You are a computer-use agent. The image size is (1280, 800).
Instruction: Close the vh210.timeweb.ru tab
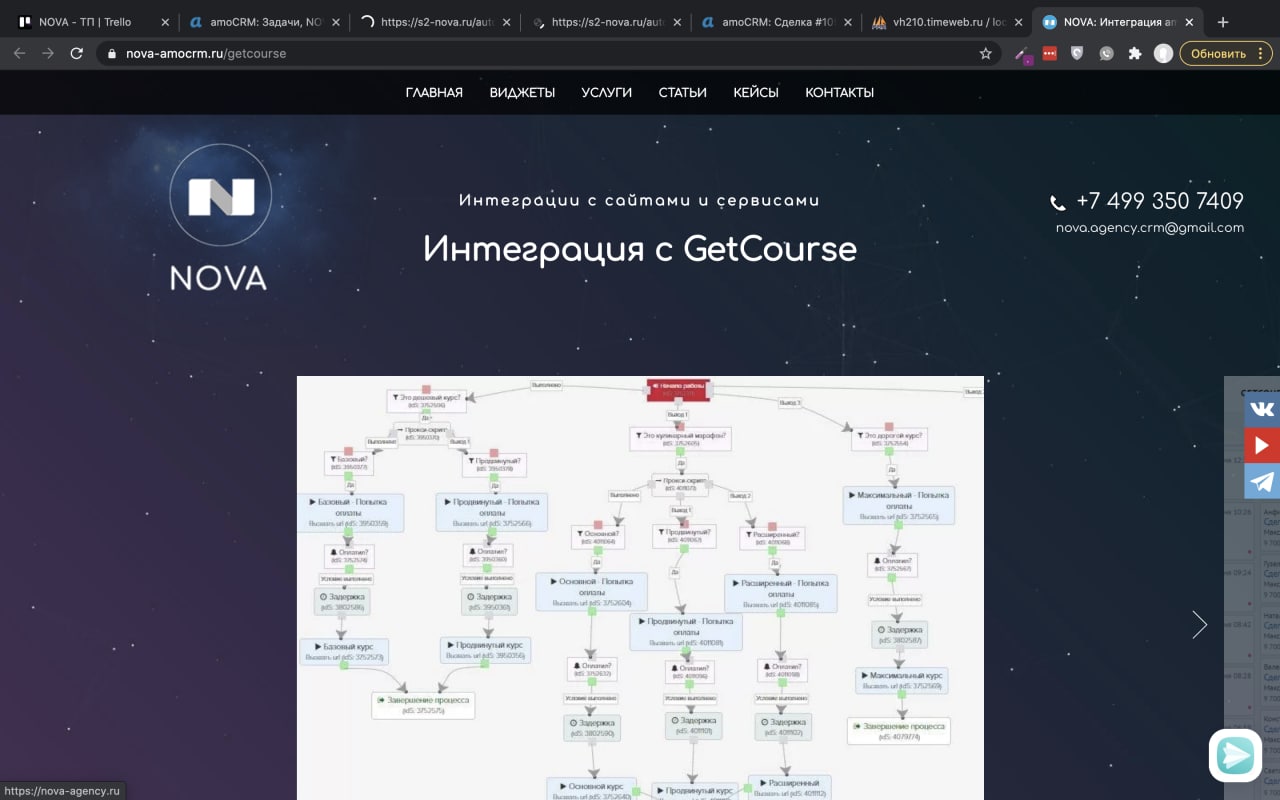[x=1018, y=22]
